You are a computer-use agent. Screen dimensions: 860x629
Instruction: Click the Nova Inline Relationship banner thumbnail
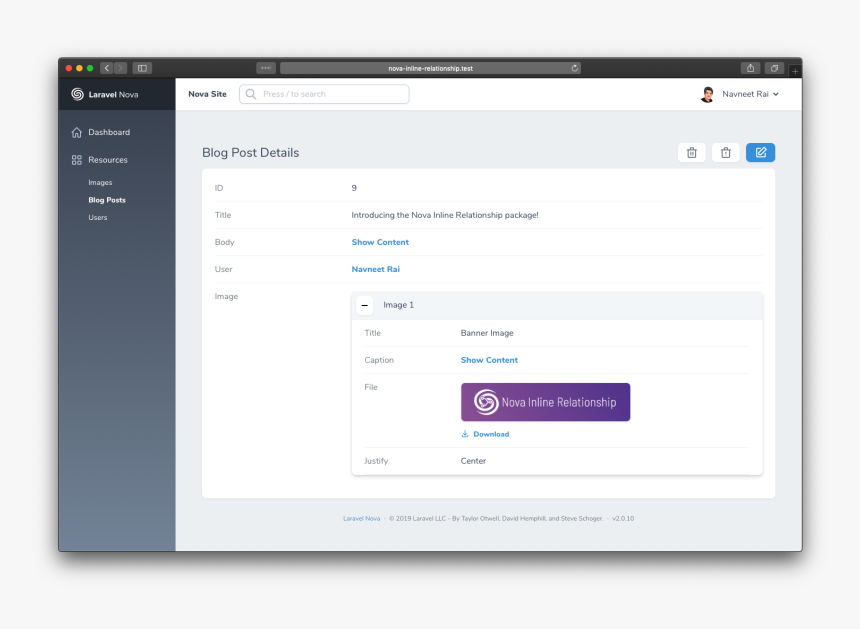pyautogui.click(x=546, y=402)
